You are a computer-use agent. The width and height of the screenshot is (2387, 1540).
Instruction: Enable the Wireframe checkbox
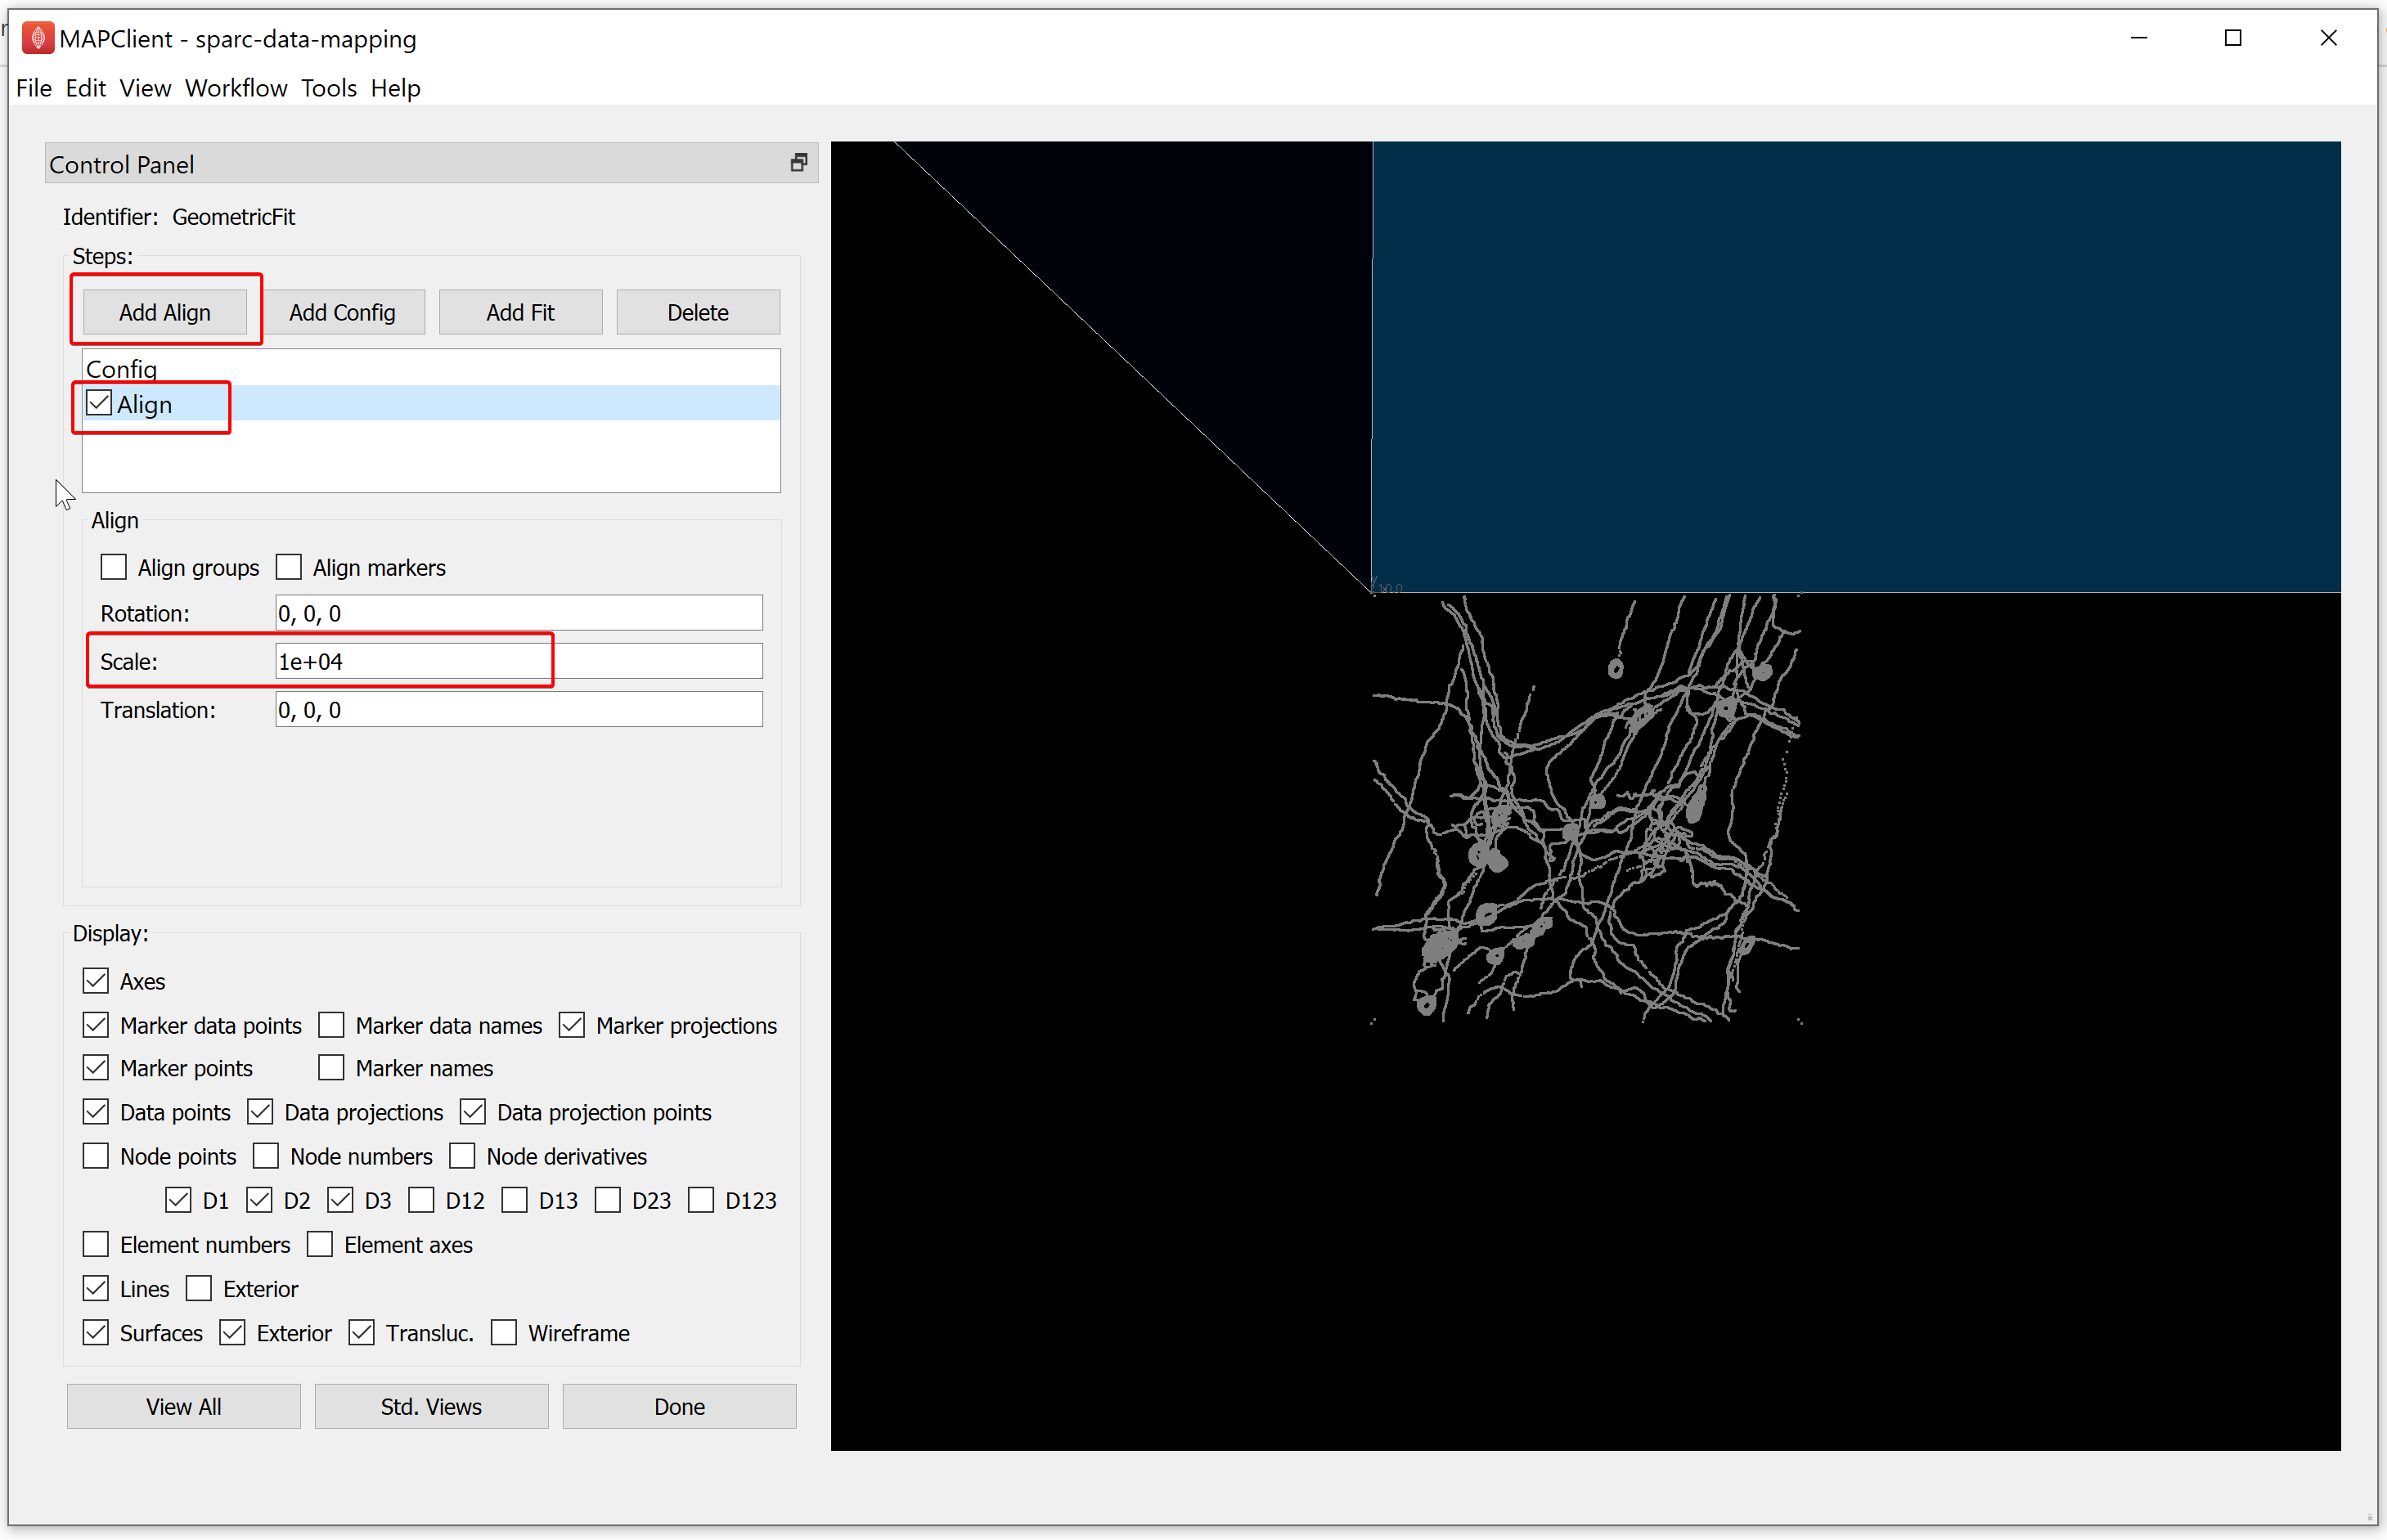[x=504, y=1332]
